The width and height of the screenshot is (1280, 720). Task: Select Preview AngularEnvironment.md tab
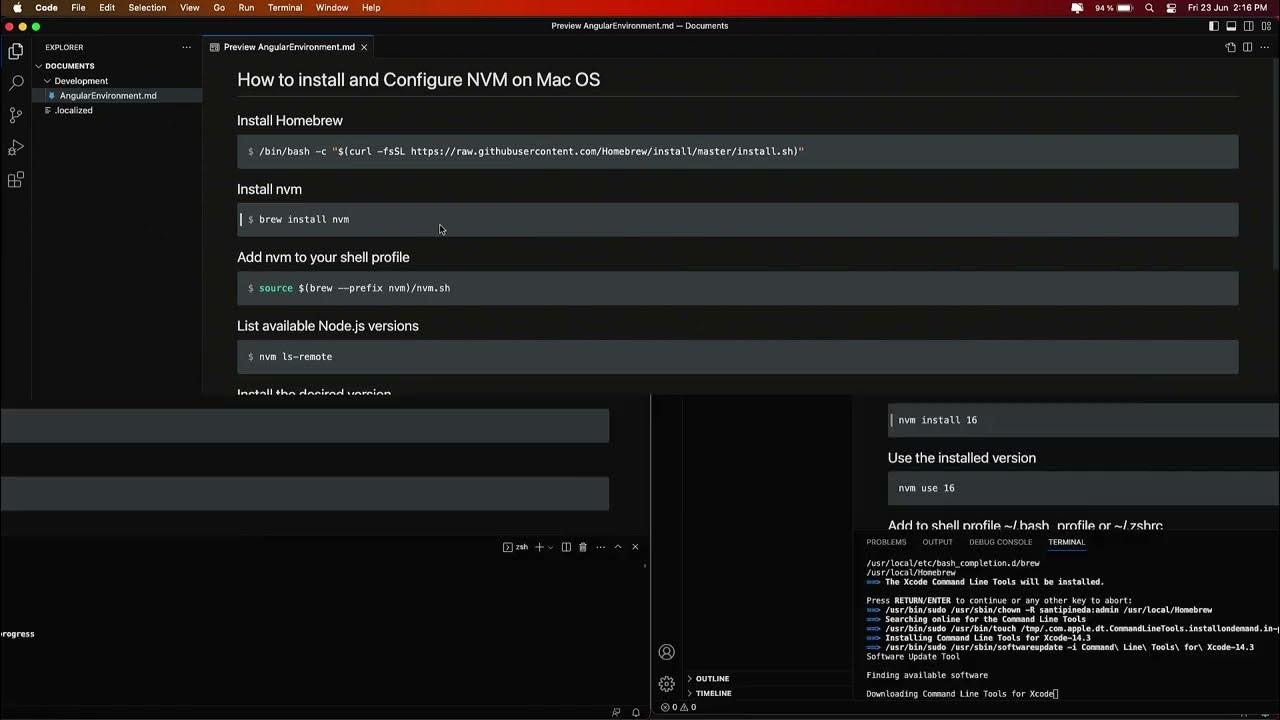point(289,47)
